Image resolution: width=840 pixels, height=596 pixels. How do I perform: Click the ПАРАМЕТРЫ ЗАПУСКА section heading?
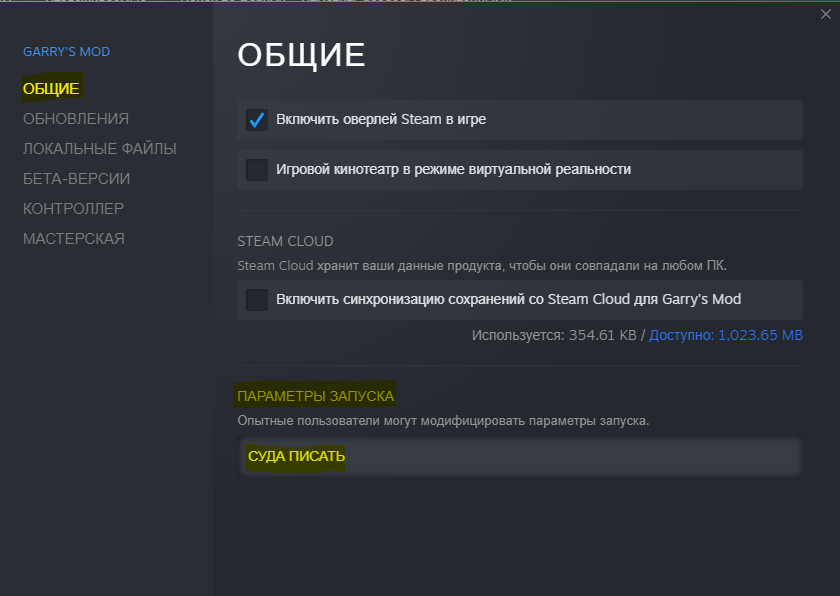[x=316, y=396]
